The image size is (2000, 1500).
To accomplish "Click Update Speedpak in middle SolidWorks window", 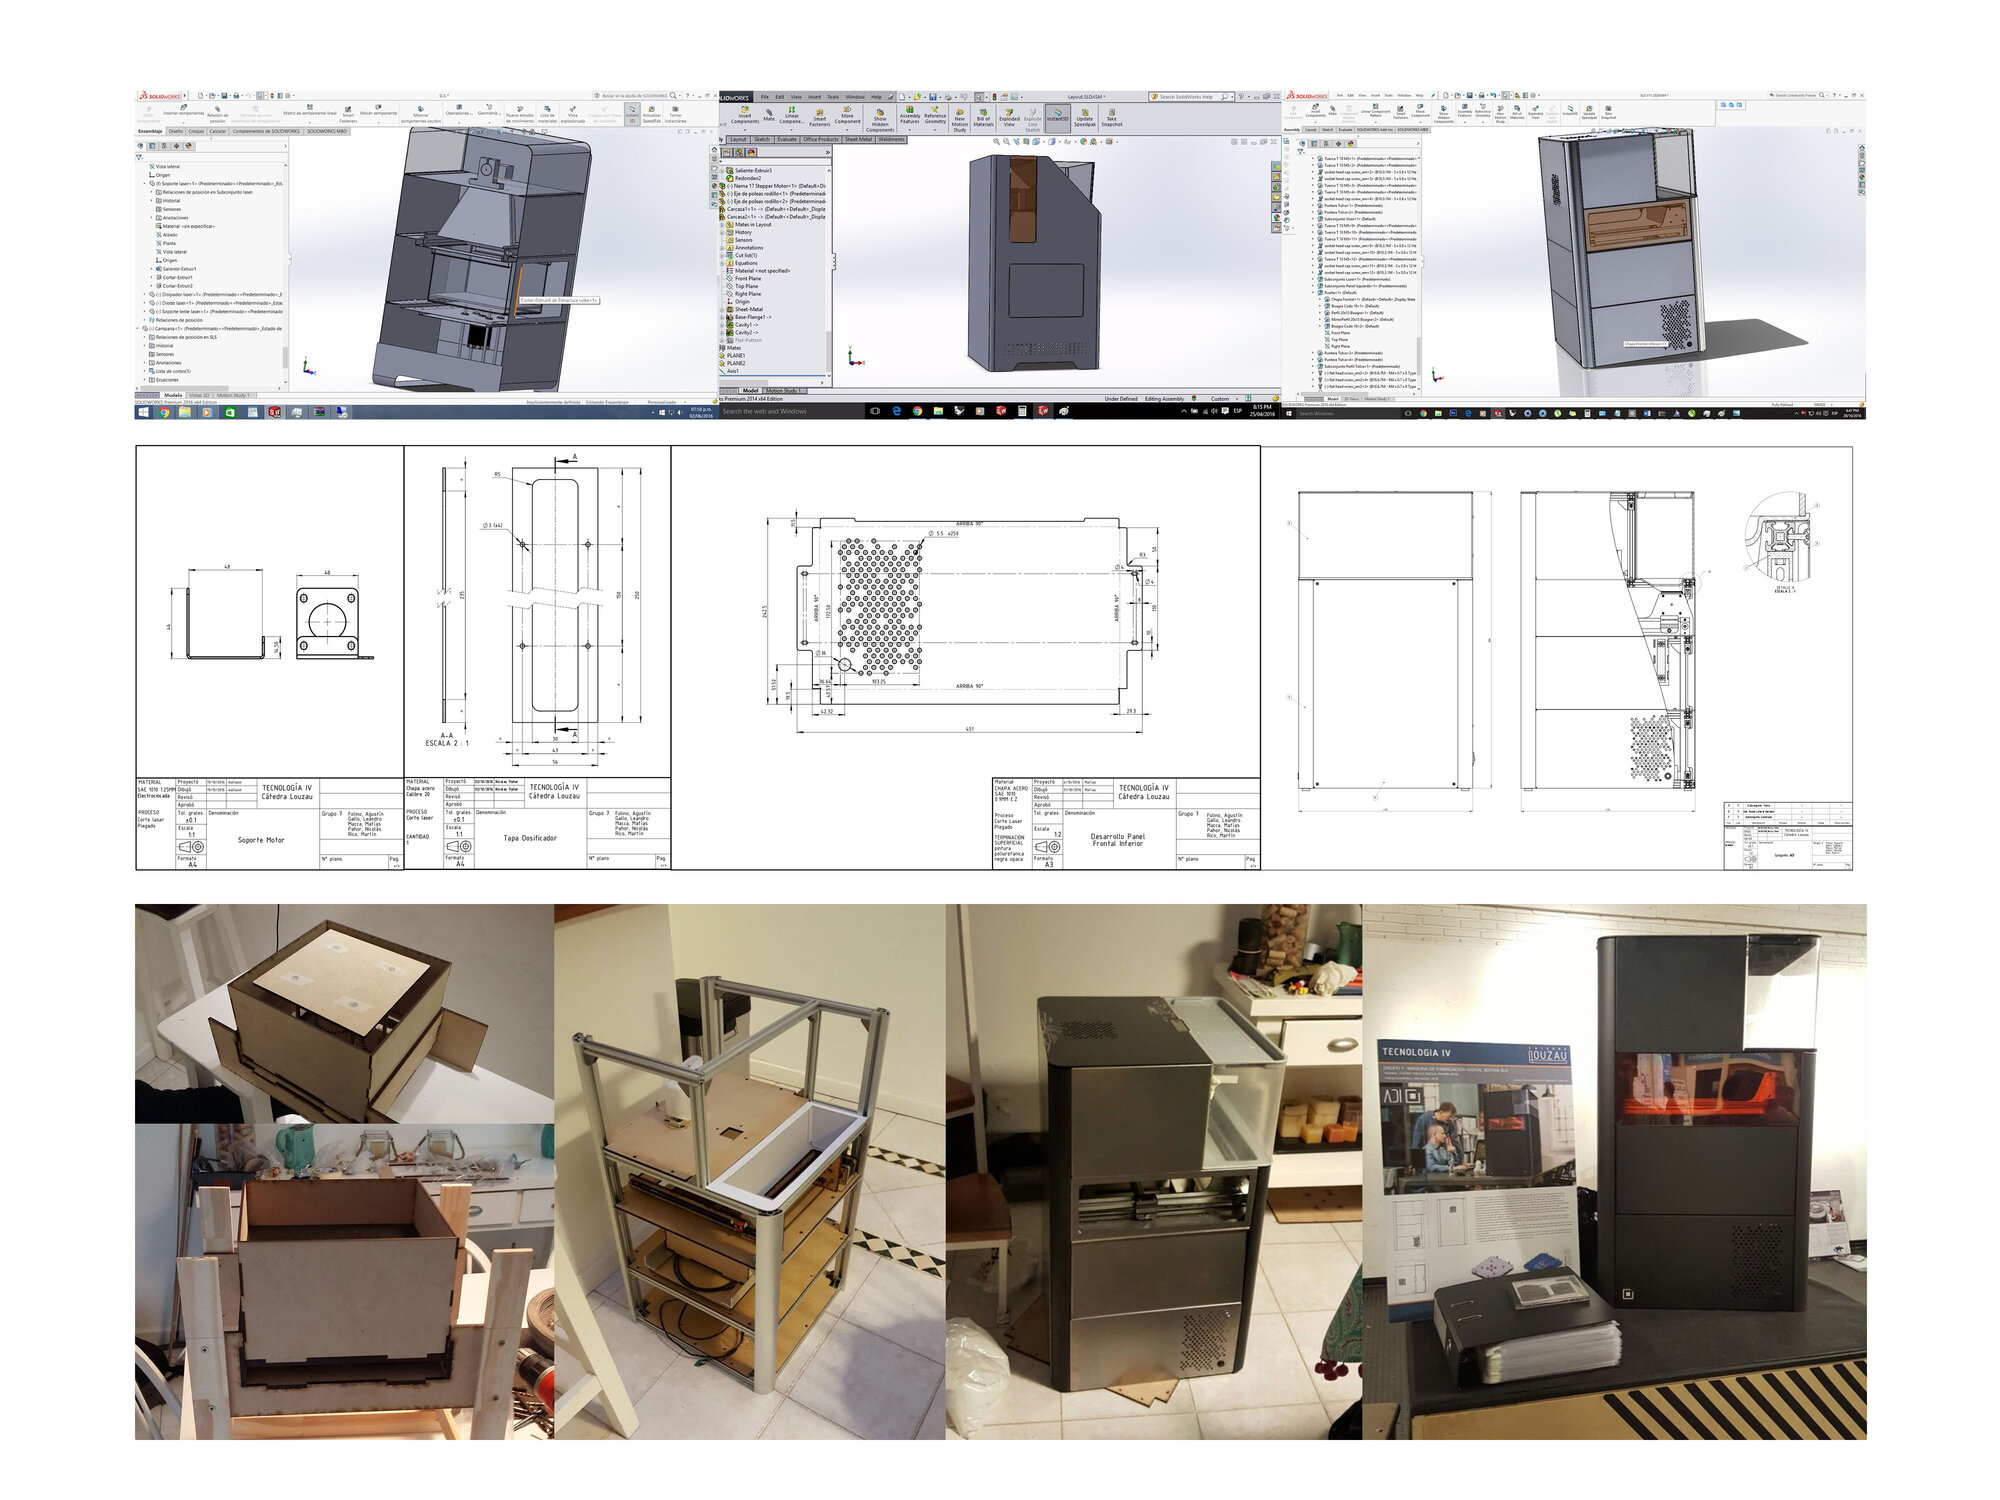I will 1085,118.
